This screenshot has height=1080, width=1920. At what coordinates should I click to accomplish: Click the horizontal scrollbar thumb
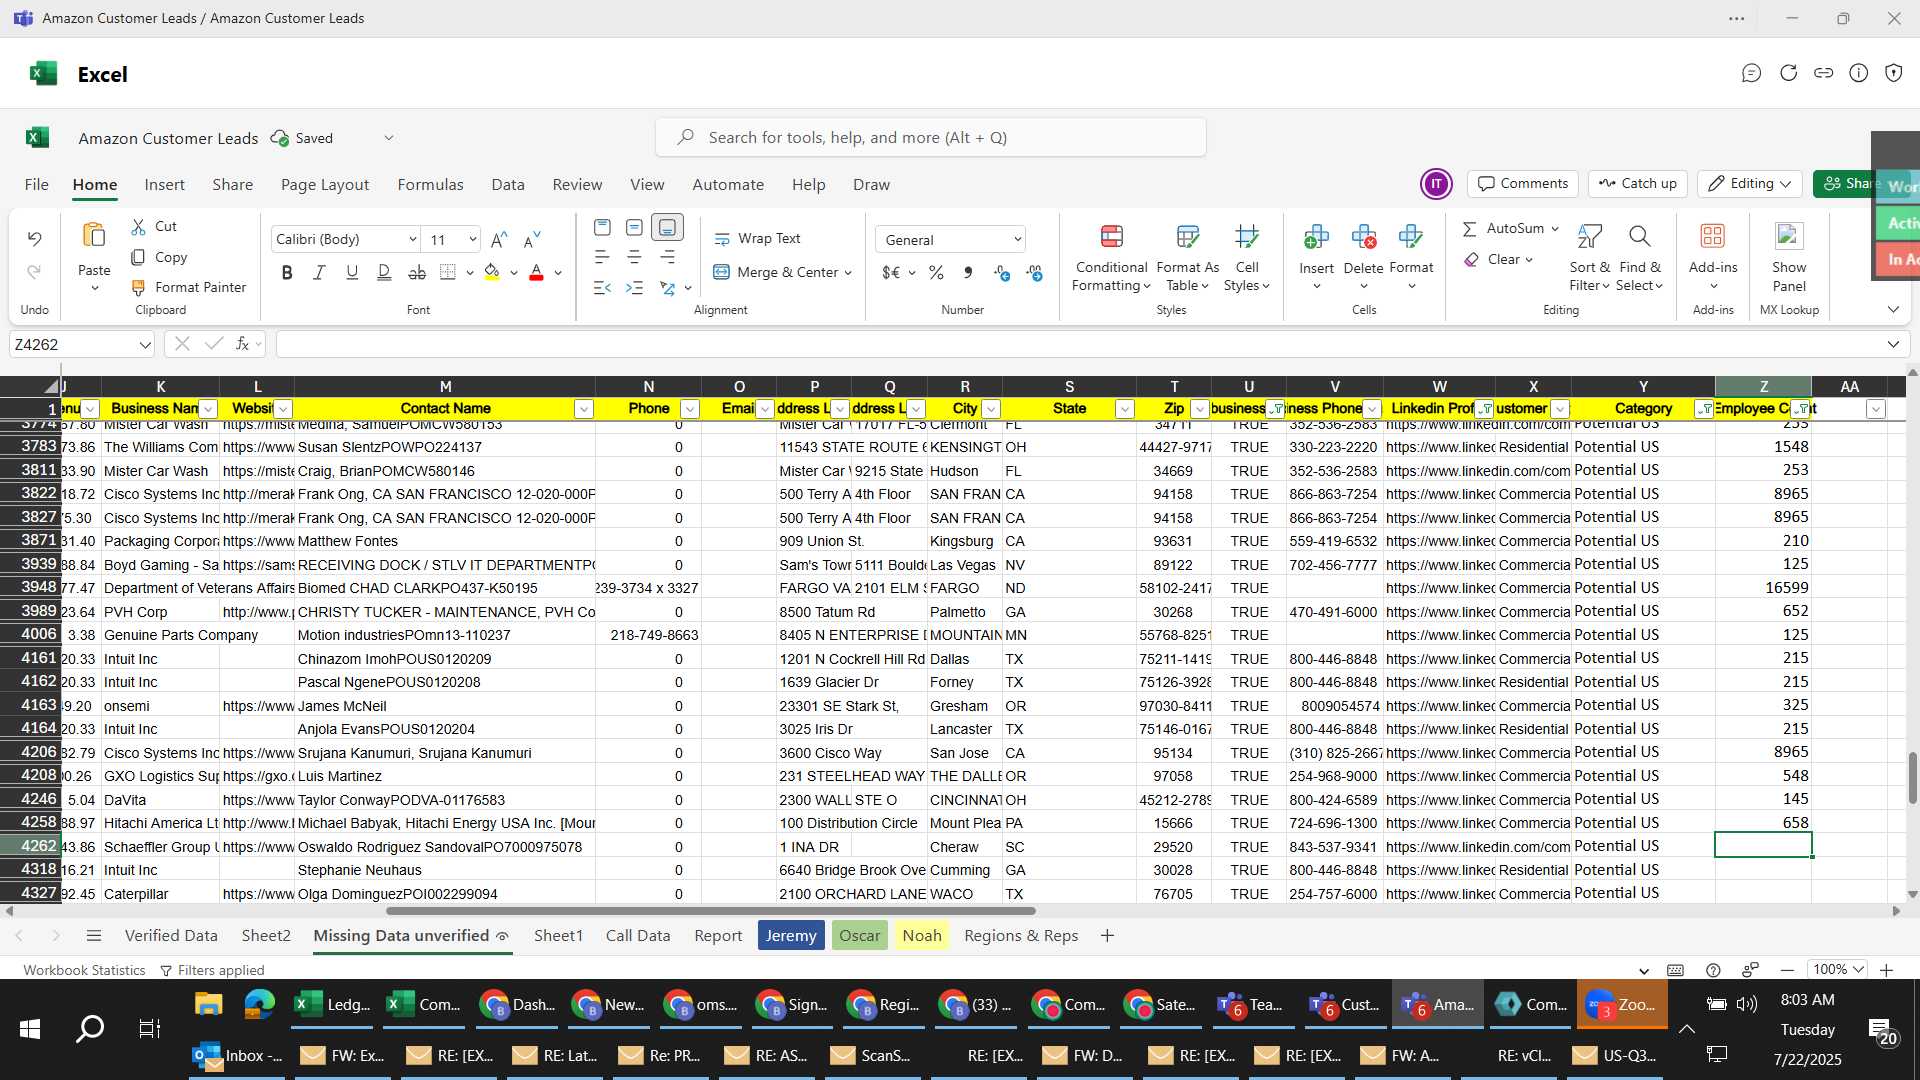tap(711, 911)
